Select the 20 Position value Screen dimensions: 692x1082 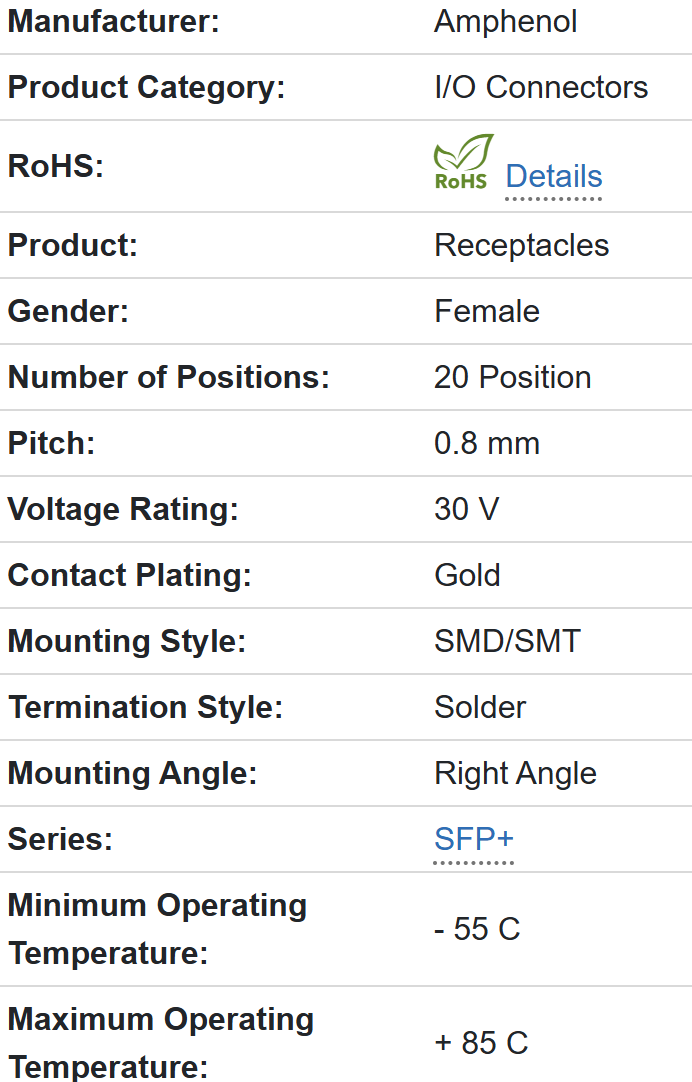pyautogui.click(x=512, y=377)
